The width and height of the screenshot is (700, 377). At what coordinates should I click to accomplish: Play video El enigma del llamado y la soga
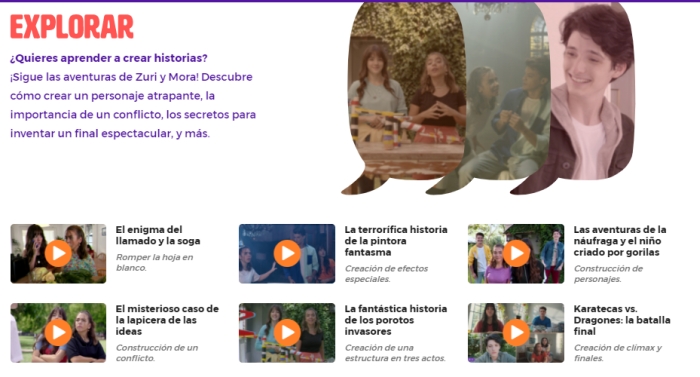[58, 253]
